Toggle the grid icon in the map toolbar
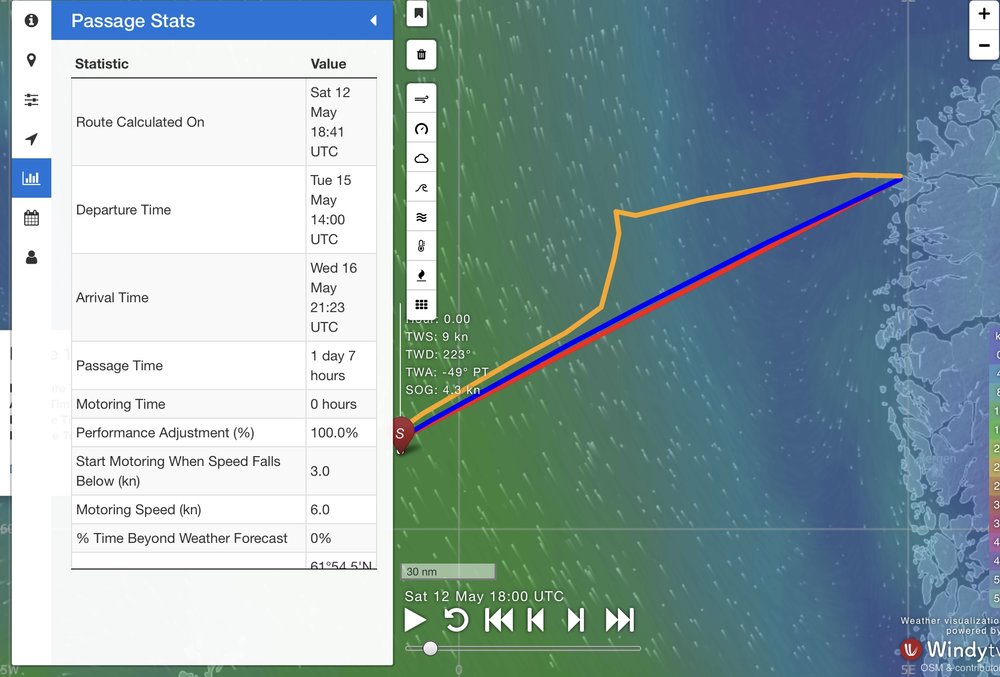The width and height of the screenshot is (1000, 677). pos(422,305)
